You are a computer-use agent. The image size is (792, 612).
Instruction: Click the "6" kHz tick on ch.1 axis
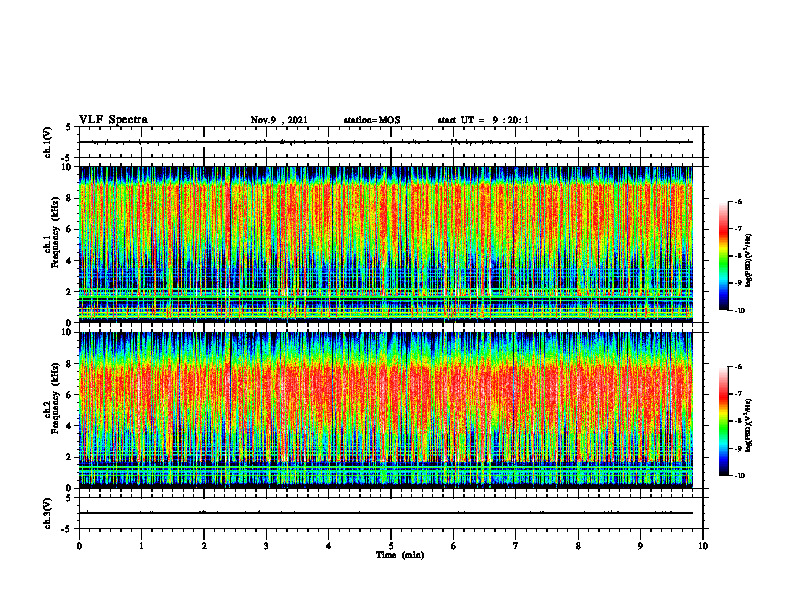[x=70, y=229]
